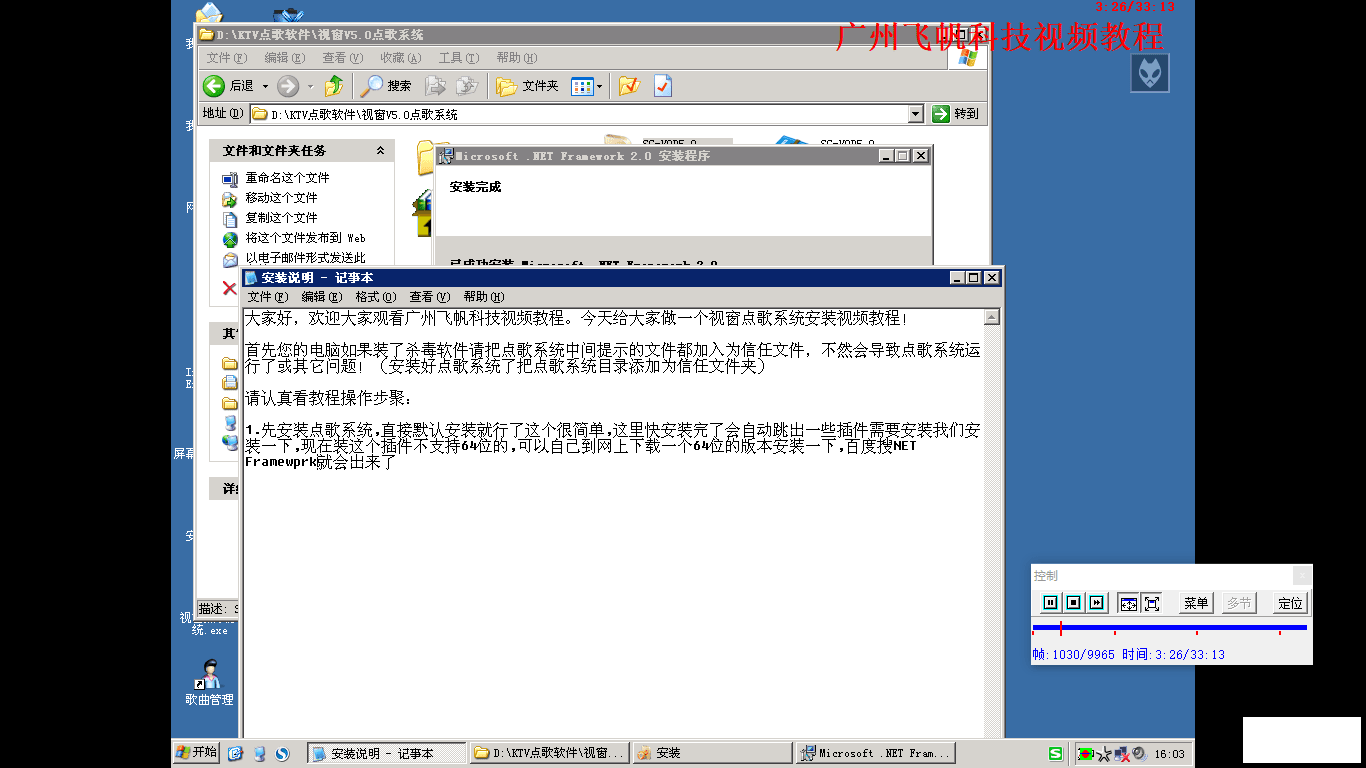Toggle fit-to-window display mode in 控制 panel
Viewport: 1366px width, 768px height.
click(x=1128, y=603)
